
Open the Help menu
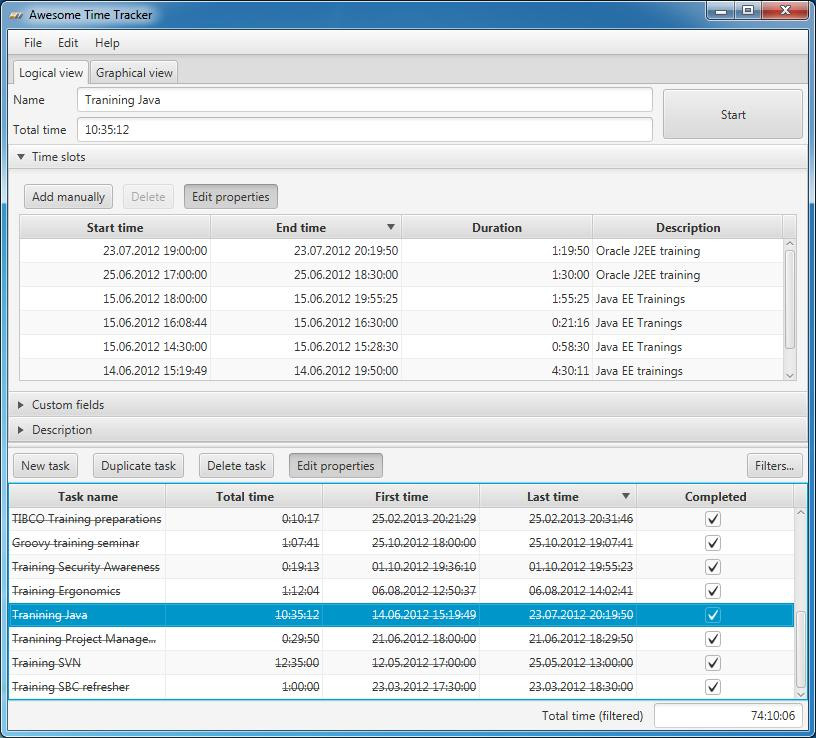tap(107, 43)
